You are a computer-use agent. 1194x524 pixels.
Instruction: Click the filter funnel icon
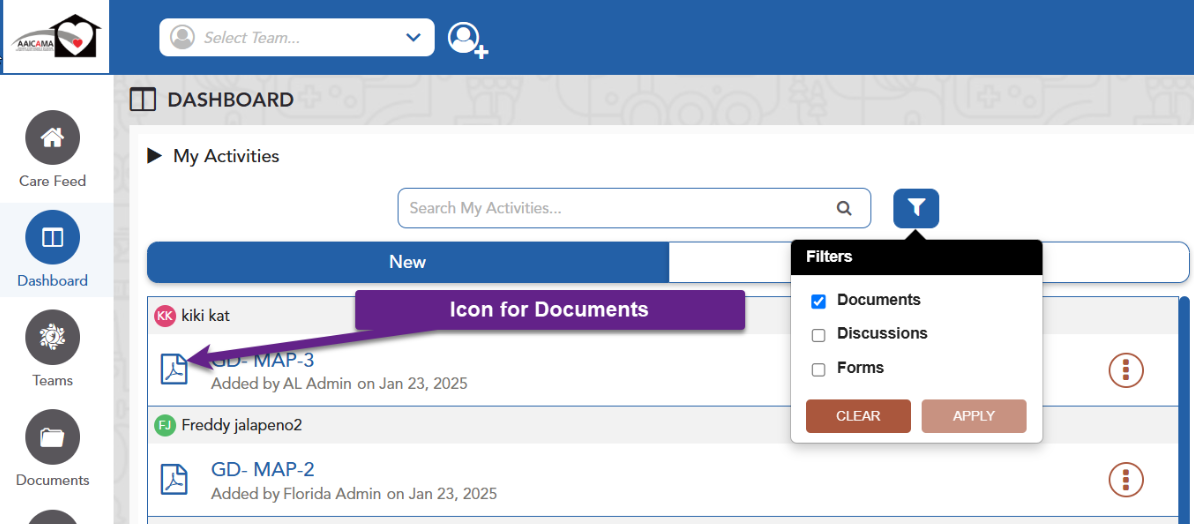[x=916, y=208]
